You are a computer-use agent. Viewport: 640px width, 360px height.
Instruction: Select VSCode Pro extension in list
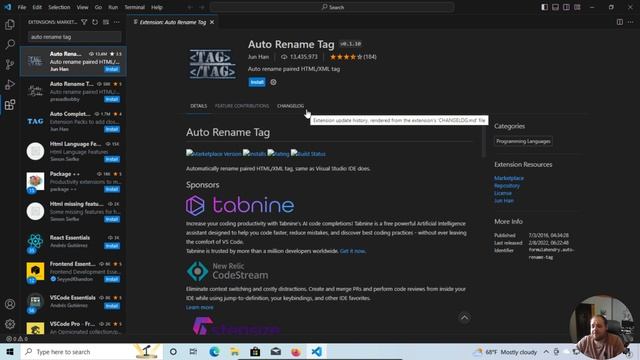(x=73, y=328)
